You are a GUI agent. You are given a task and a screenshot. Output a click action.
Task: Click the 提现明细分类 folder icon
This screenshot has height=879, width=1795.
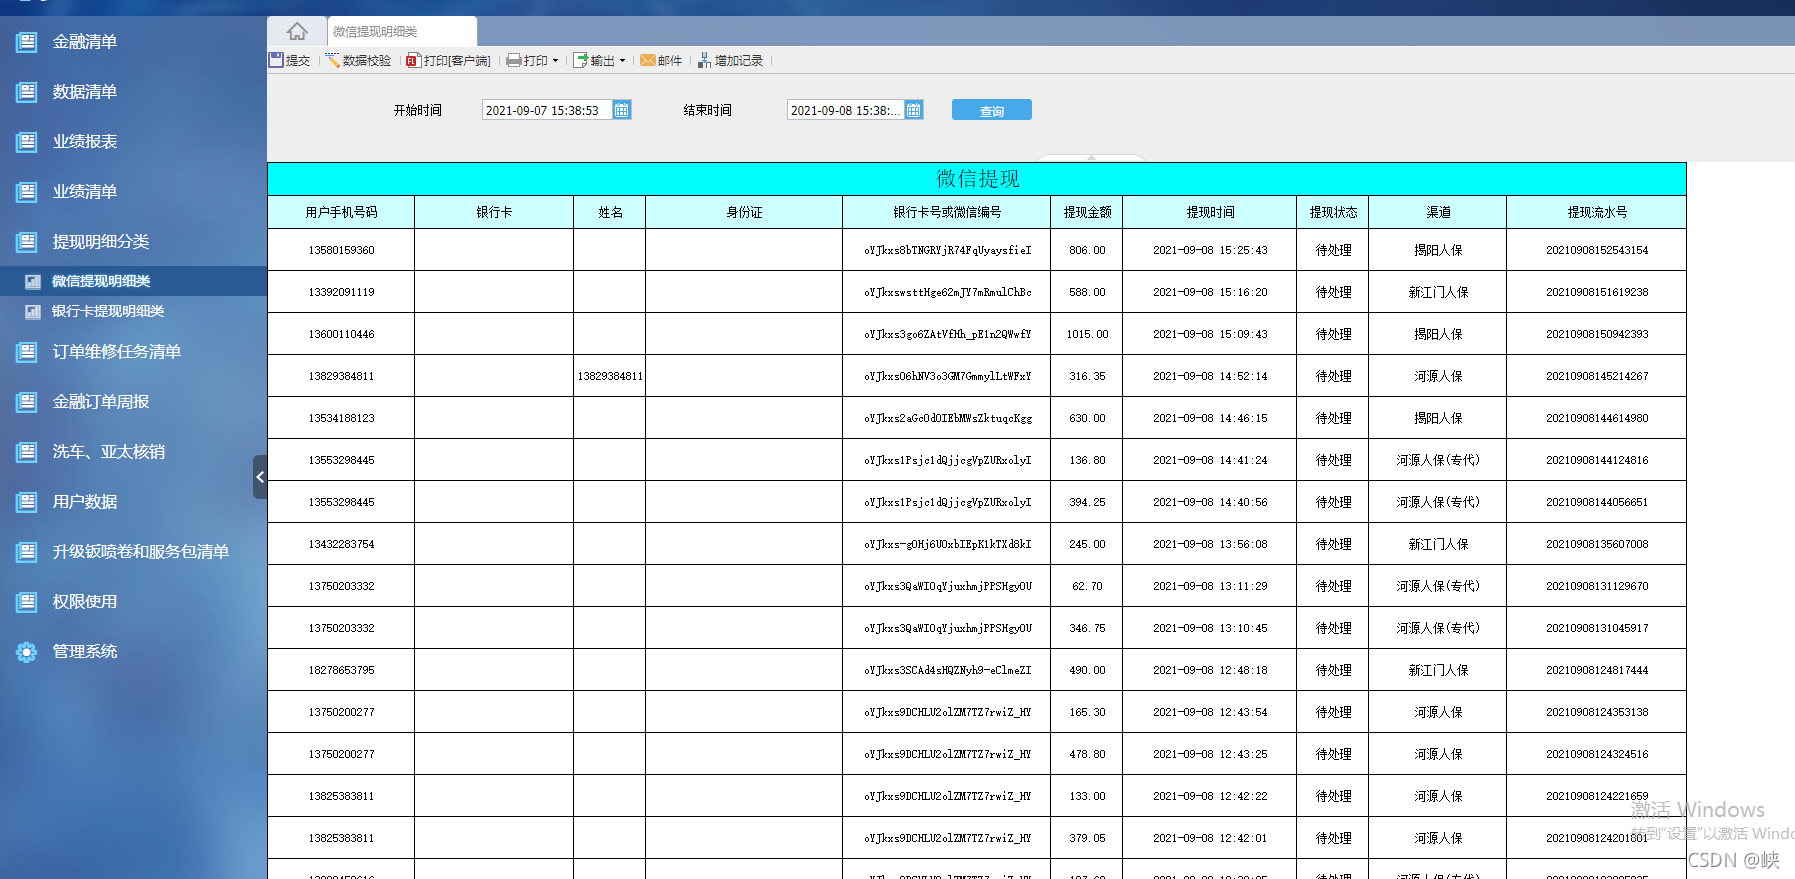tap(27, 242)
